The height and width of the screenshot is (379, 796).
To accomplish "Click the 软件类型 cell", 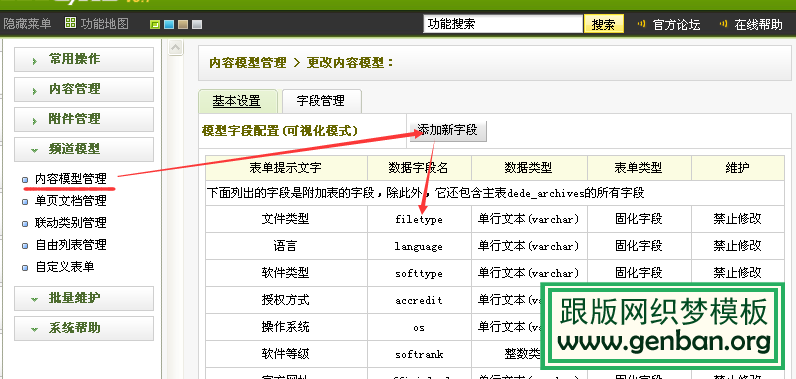I will point(286,273).
